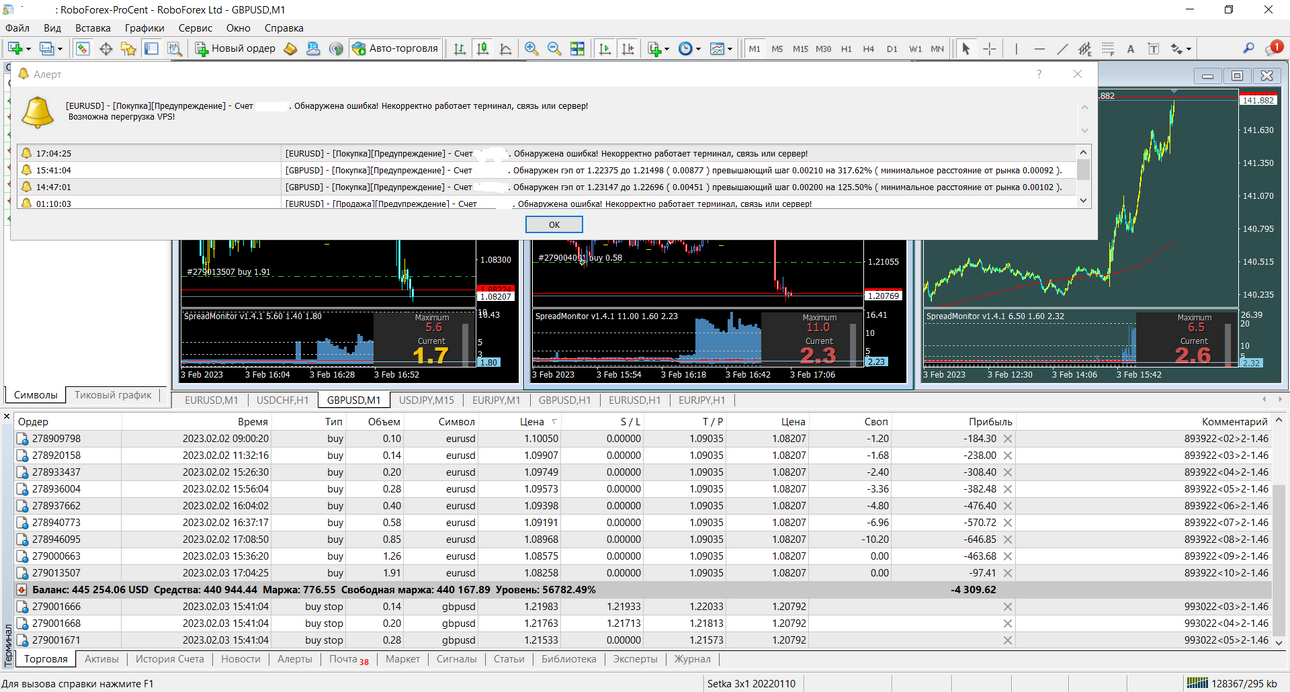Select the candlestick chart type icon
1290x692 pixels.
[x=482, y=48]
